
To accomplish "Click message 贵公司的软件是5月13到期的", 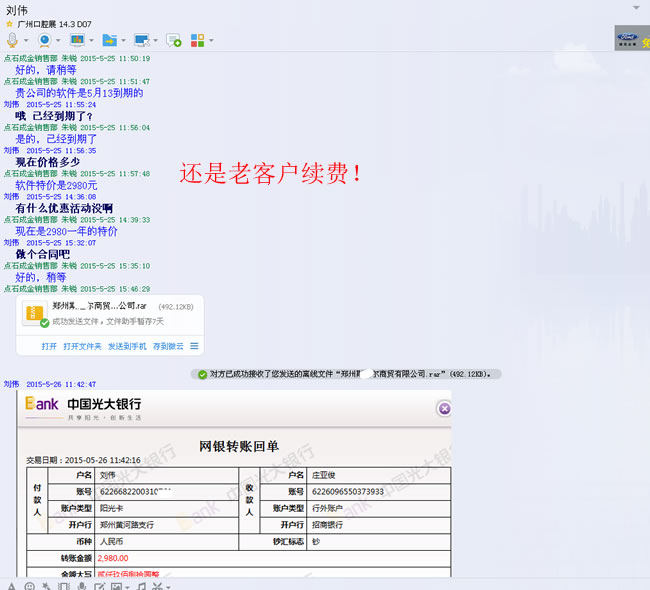I will 79,93.
